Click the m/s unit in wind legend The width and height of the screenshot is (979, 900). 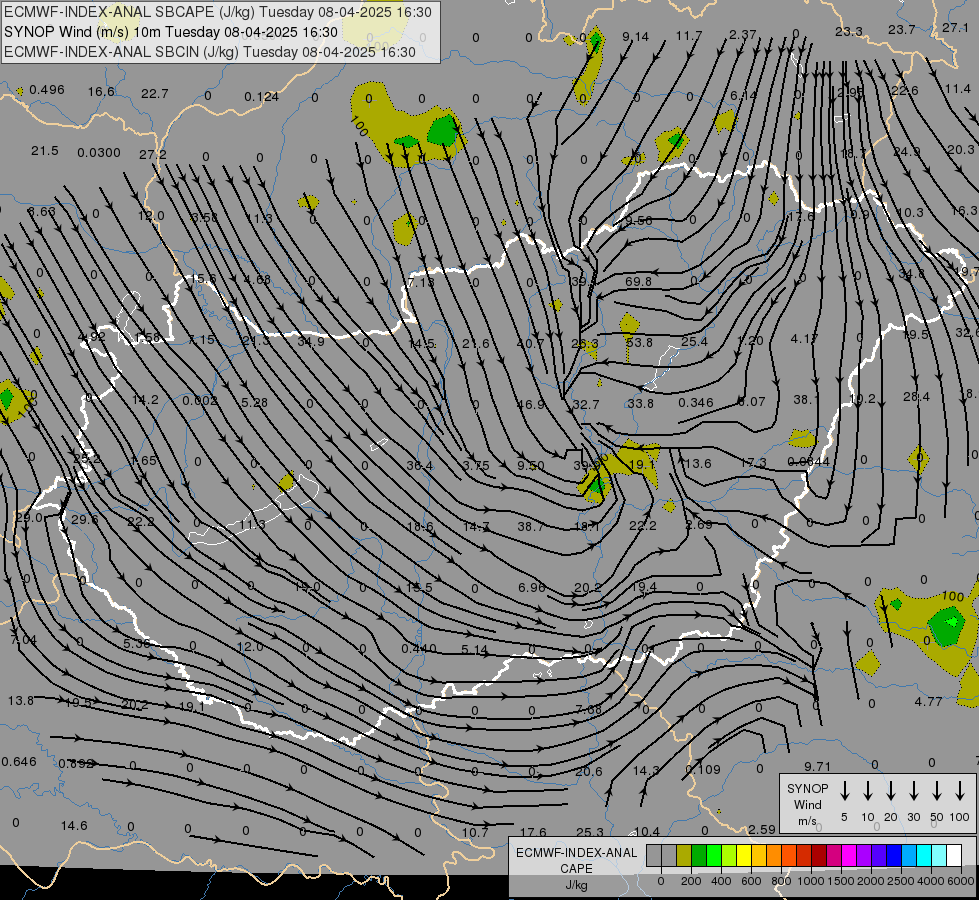point(807,821)
